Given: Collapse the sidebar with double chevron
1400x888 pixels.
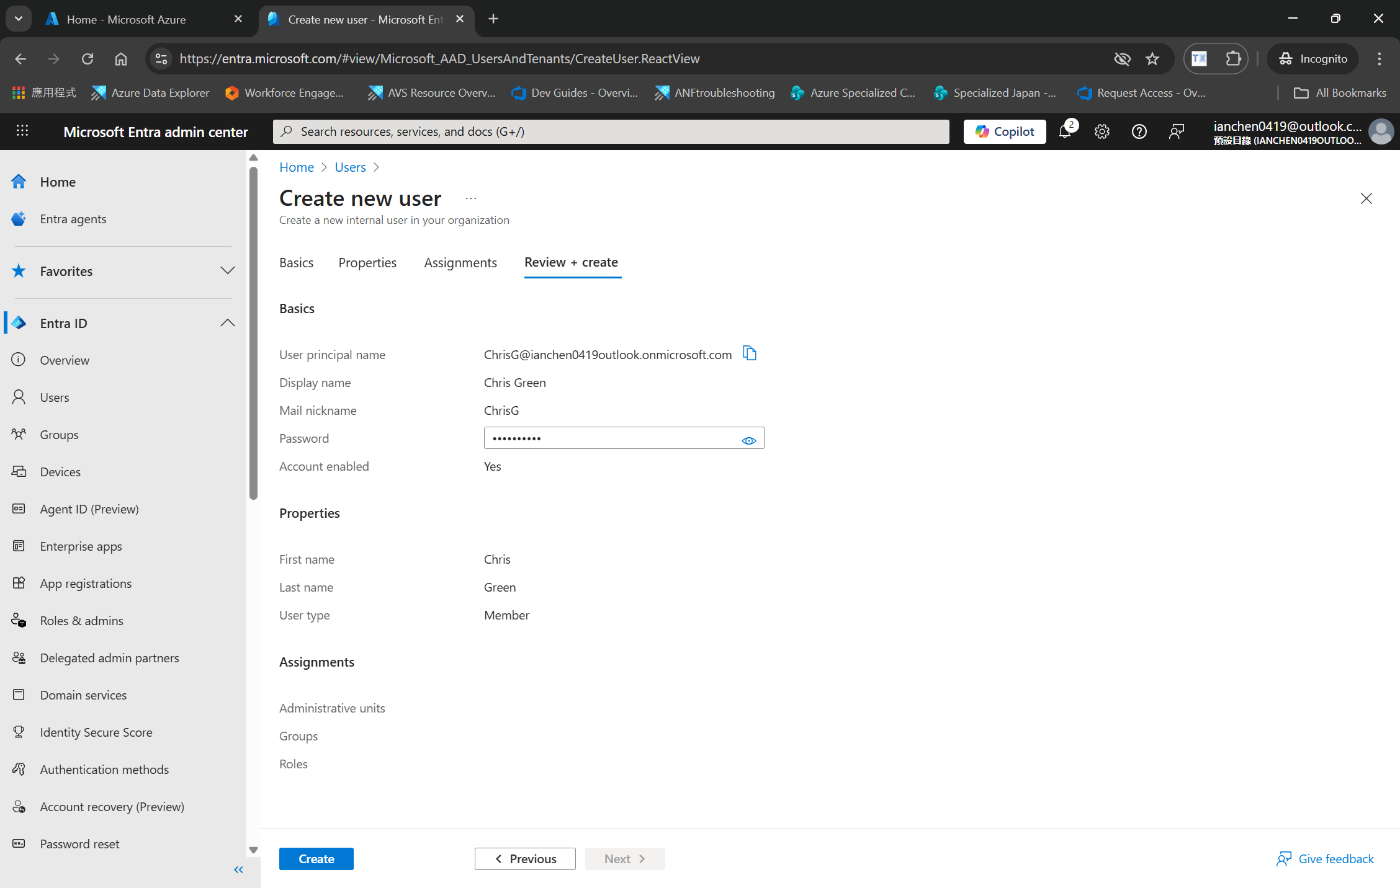Looking at the screenshot, I should [x=238, y=870].
